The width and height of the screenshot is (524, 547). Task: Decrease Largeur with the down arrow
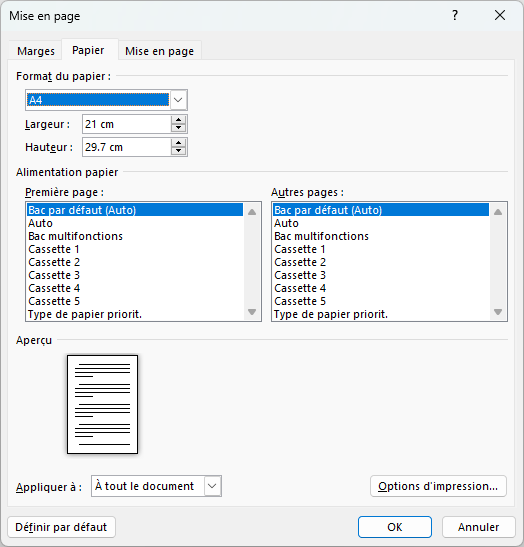pyautogui.click(x=179, y=128)
